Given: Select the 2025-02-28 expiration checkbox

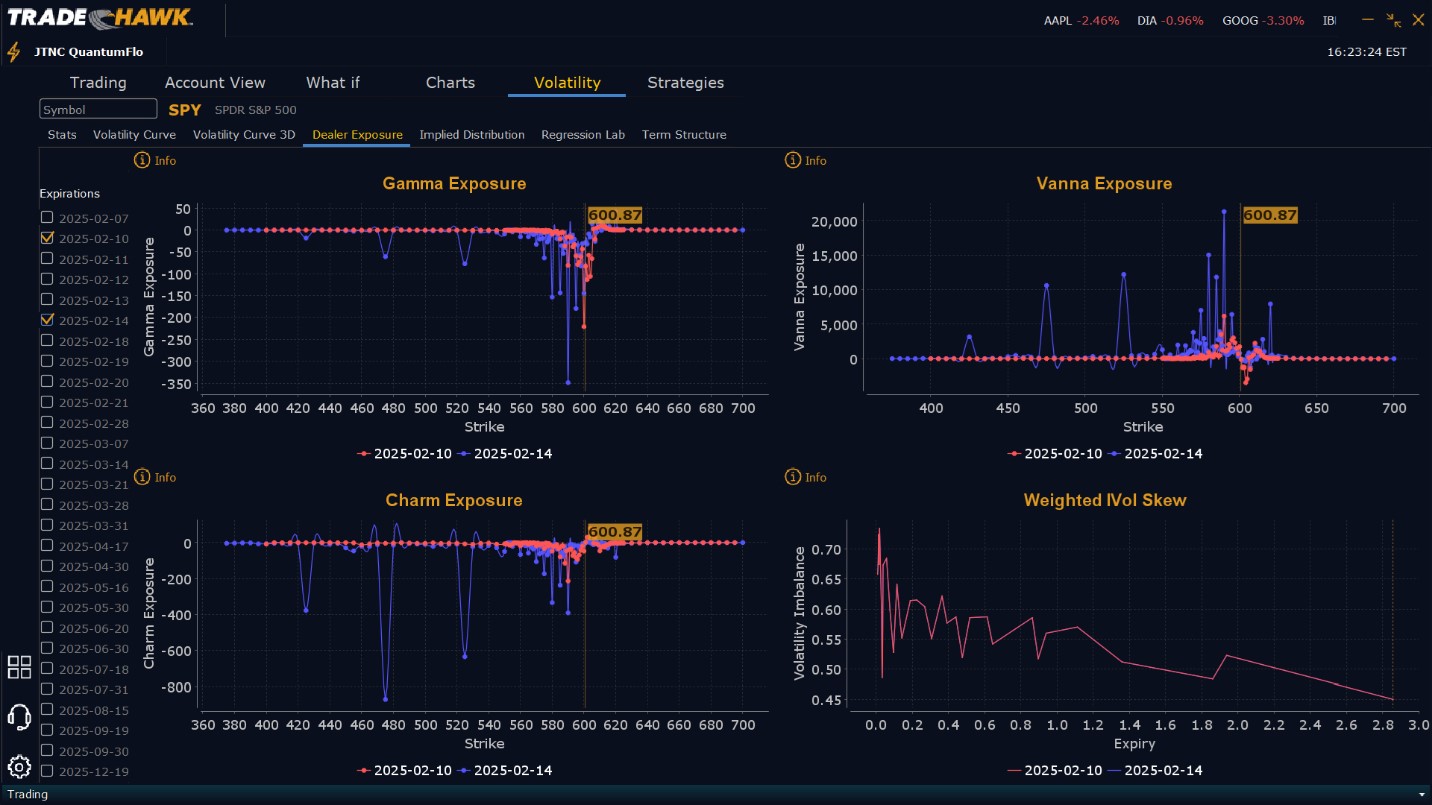Looking at the screenshot, I should pos(47,422).
